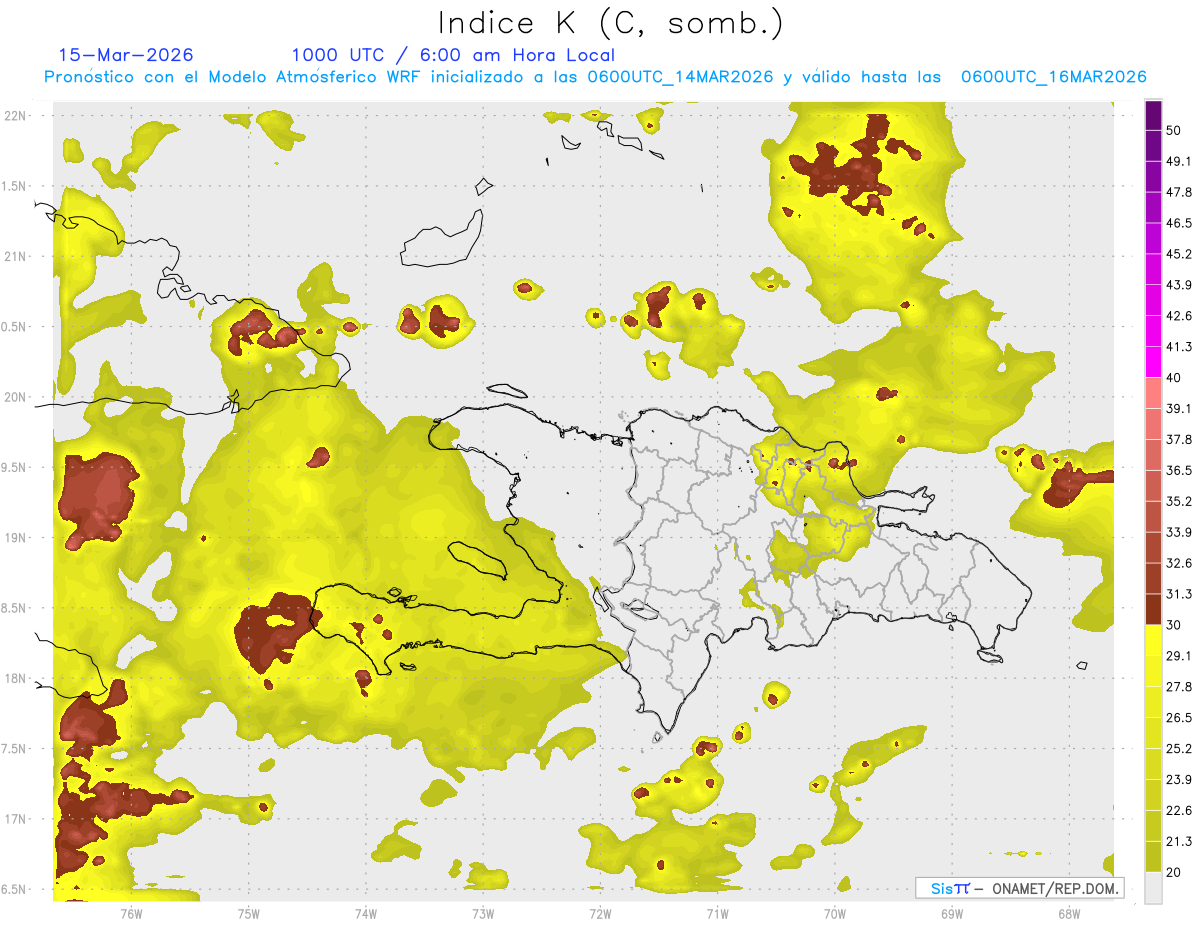
Task: Click the "17N" latitude axis label
Action: [15, 819]
